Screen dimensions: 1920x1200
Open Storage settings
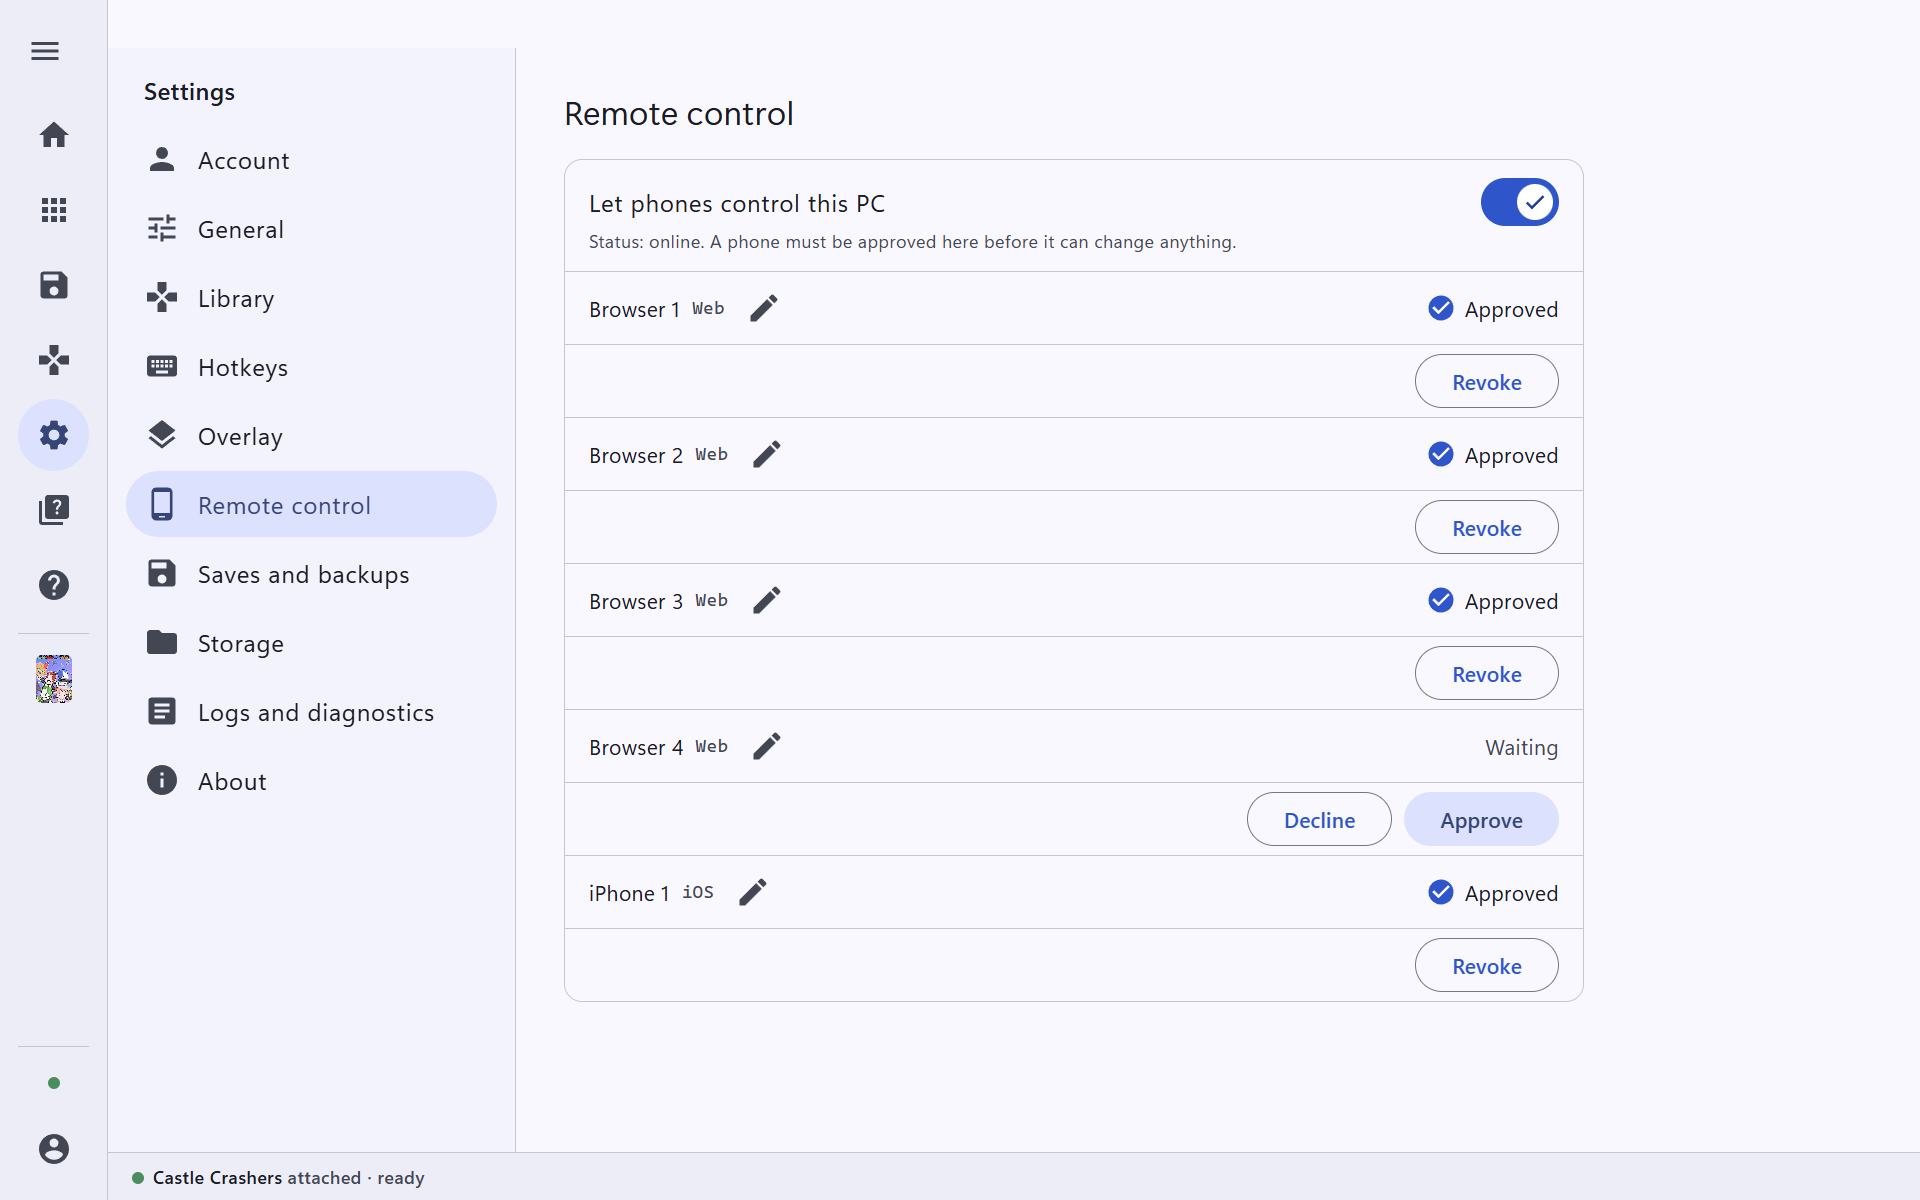pyautogui.click(x=311, y=643)
